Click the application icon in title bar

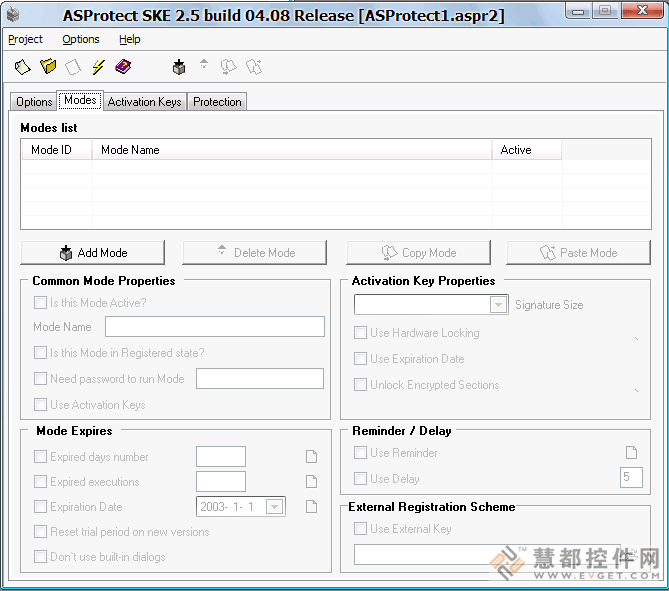(13, 15)
